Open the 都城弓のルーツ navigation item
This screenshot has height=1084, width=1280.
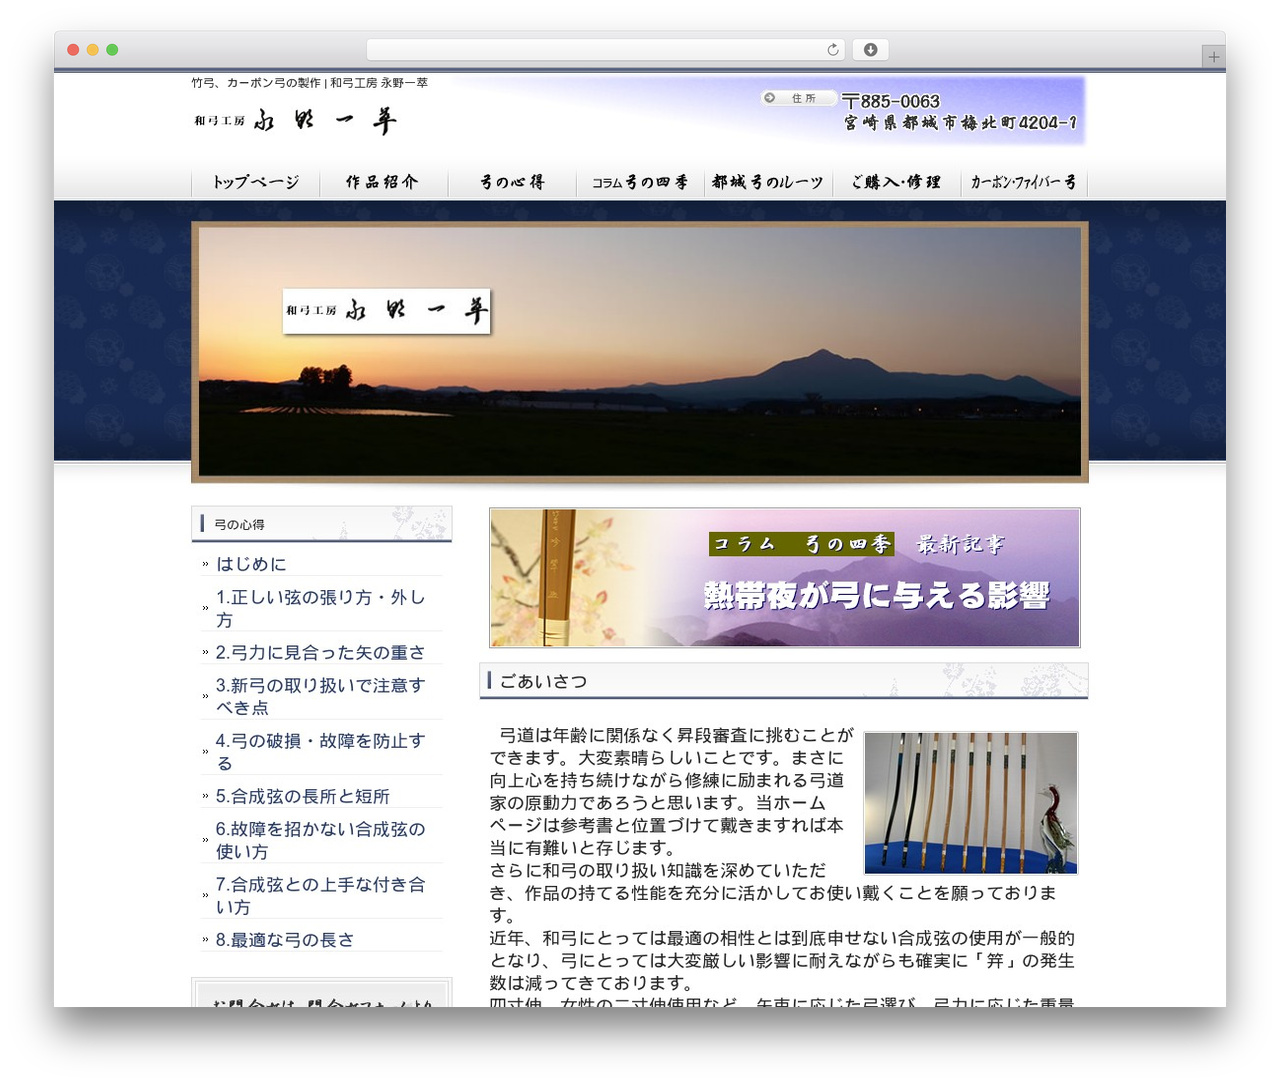768,182
